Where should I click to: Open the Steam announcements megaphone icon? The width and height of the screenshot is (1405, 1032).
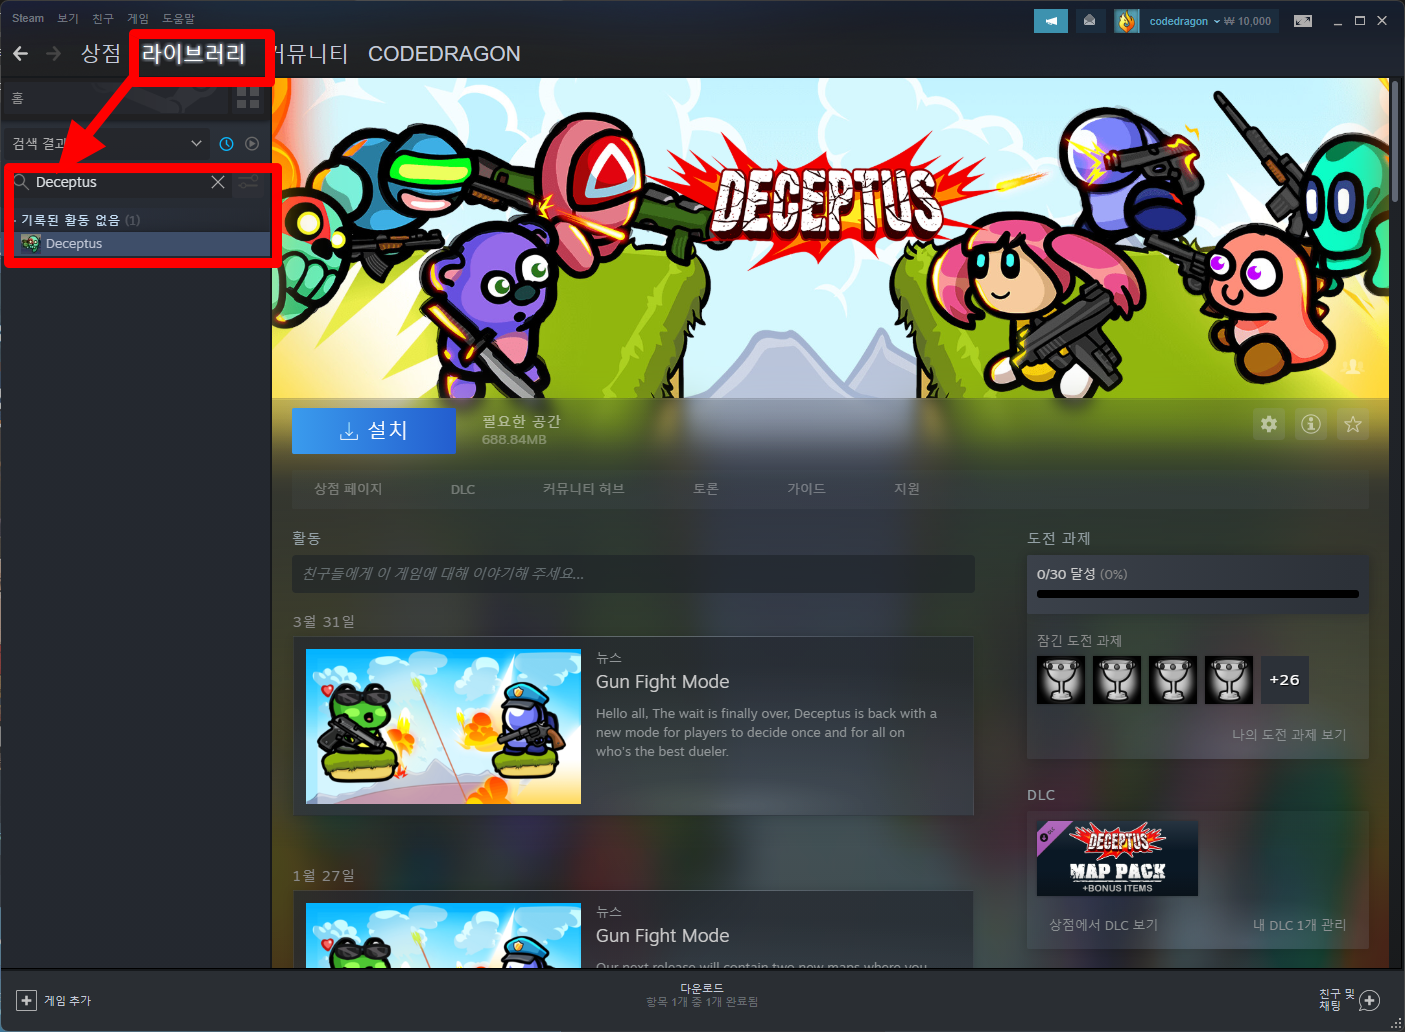click(1051, 21)
